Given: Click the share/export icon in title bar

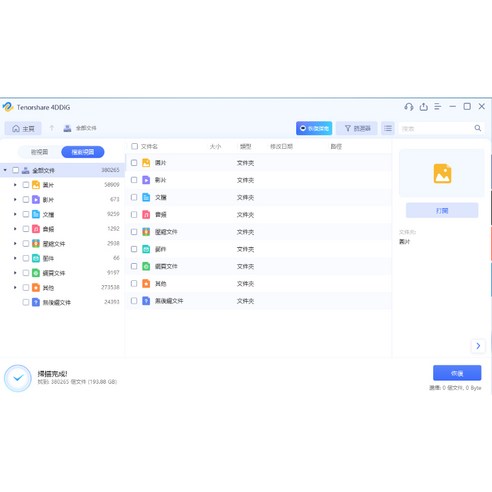Looking at the screenshot, I should click(x=423, y=107).
